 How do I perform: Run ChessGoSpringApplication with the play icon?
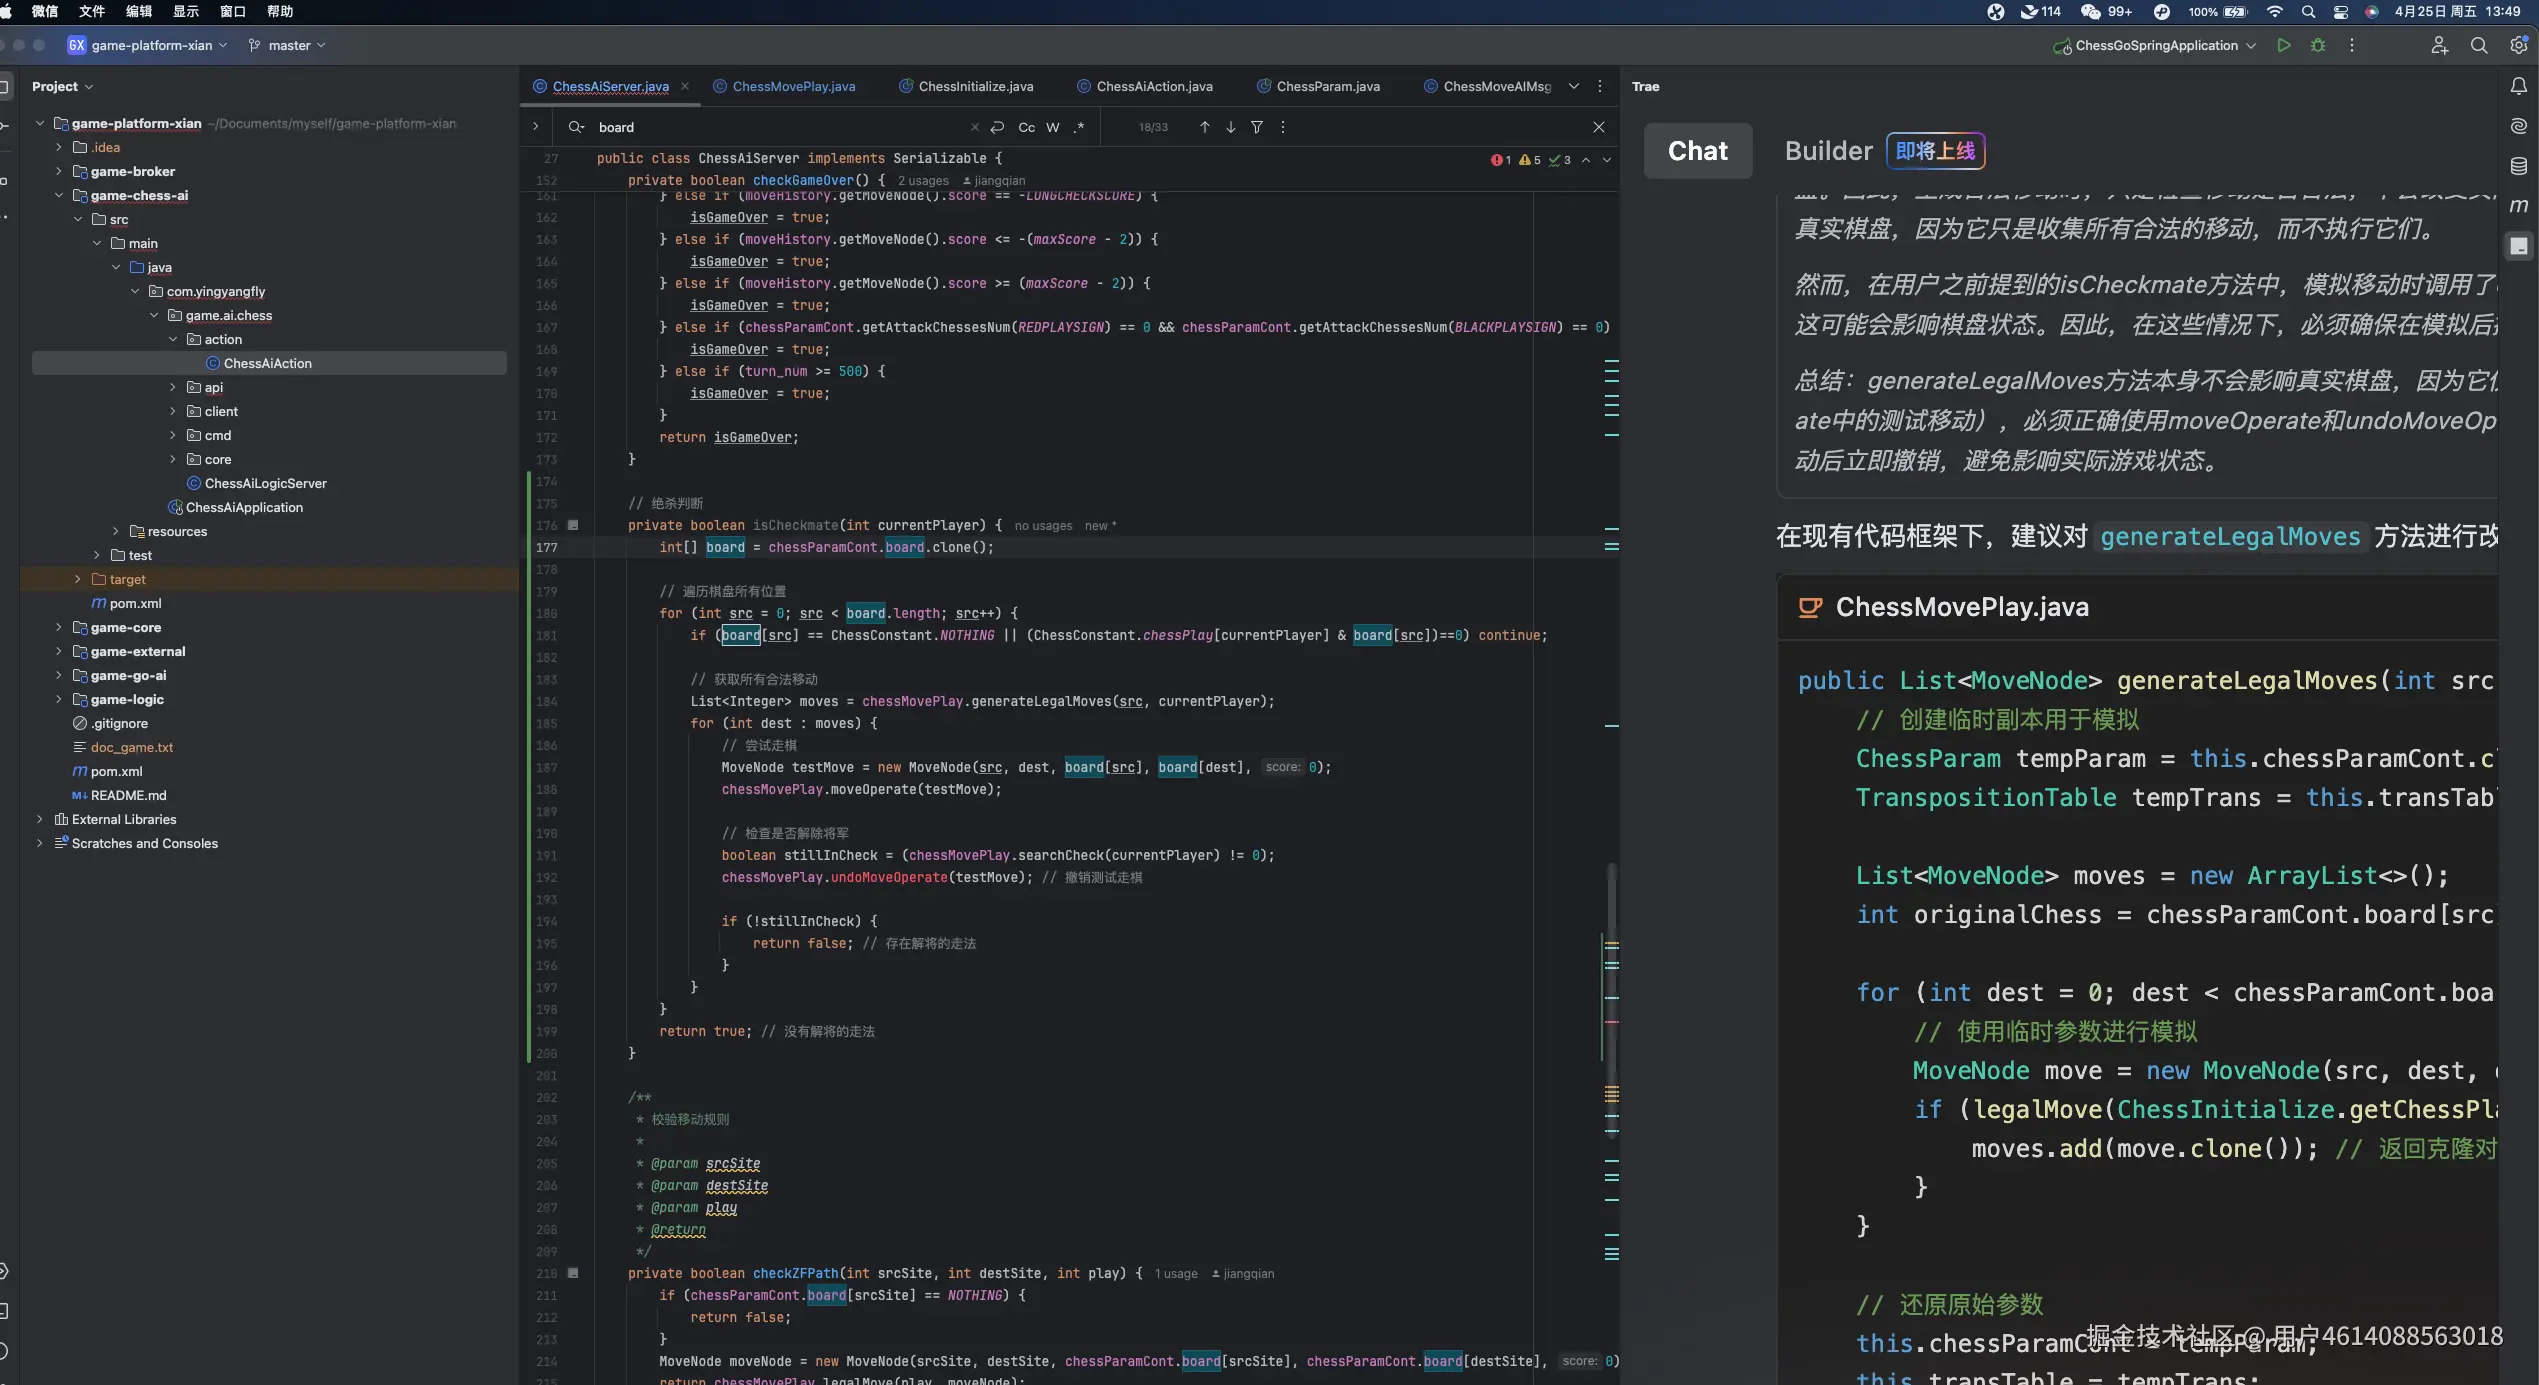coord(2284,45)
